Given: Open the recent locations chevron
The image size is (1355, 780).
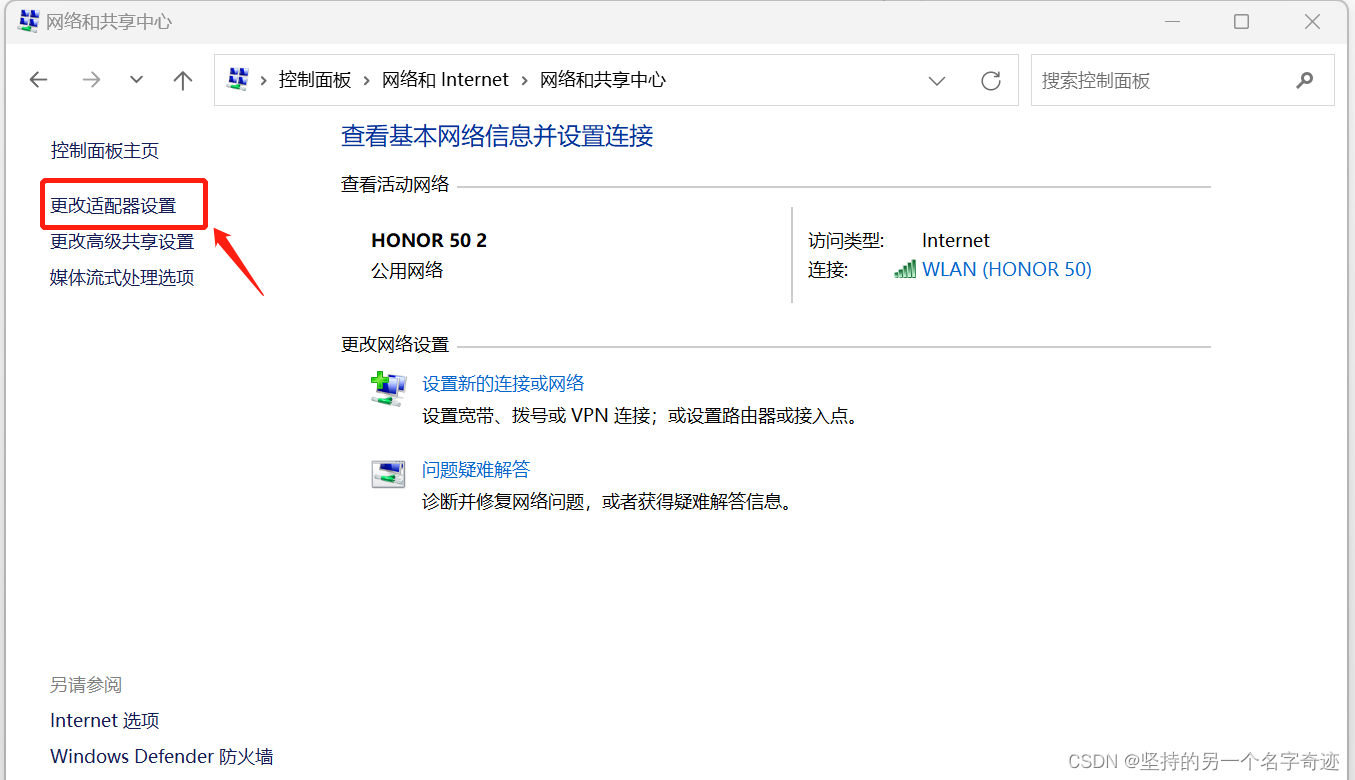Looking at the screenshot, I should 137,80.
